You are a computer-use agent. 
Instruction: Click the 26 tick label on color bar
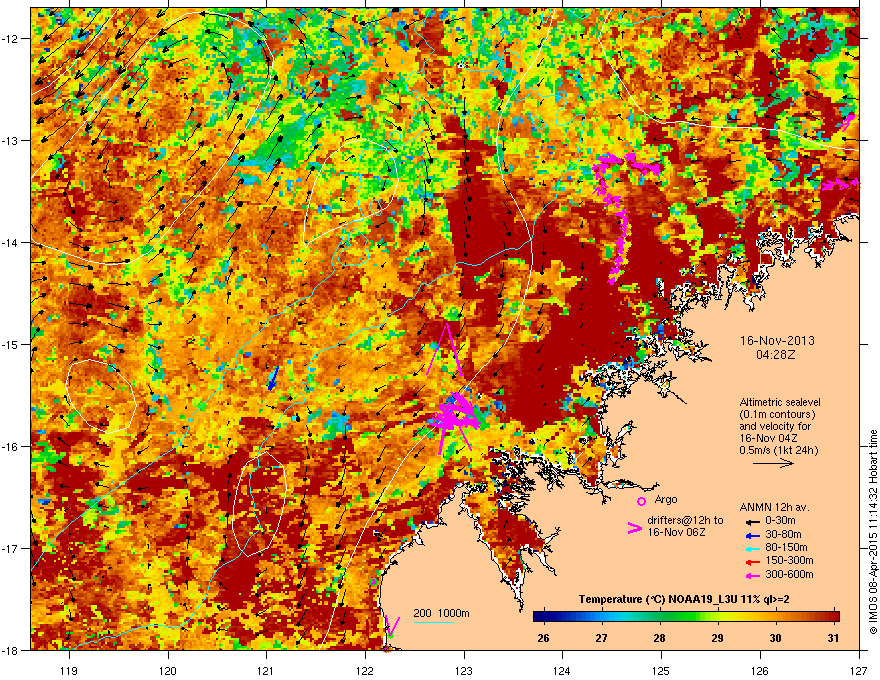[x=543, y=638]
